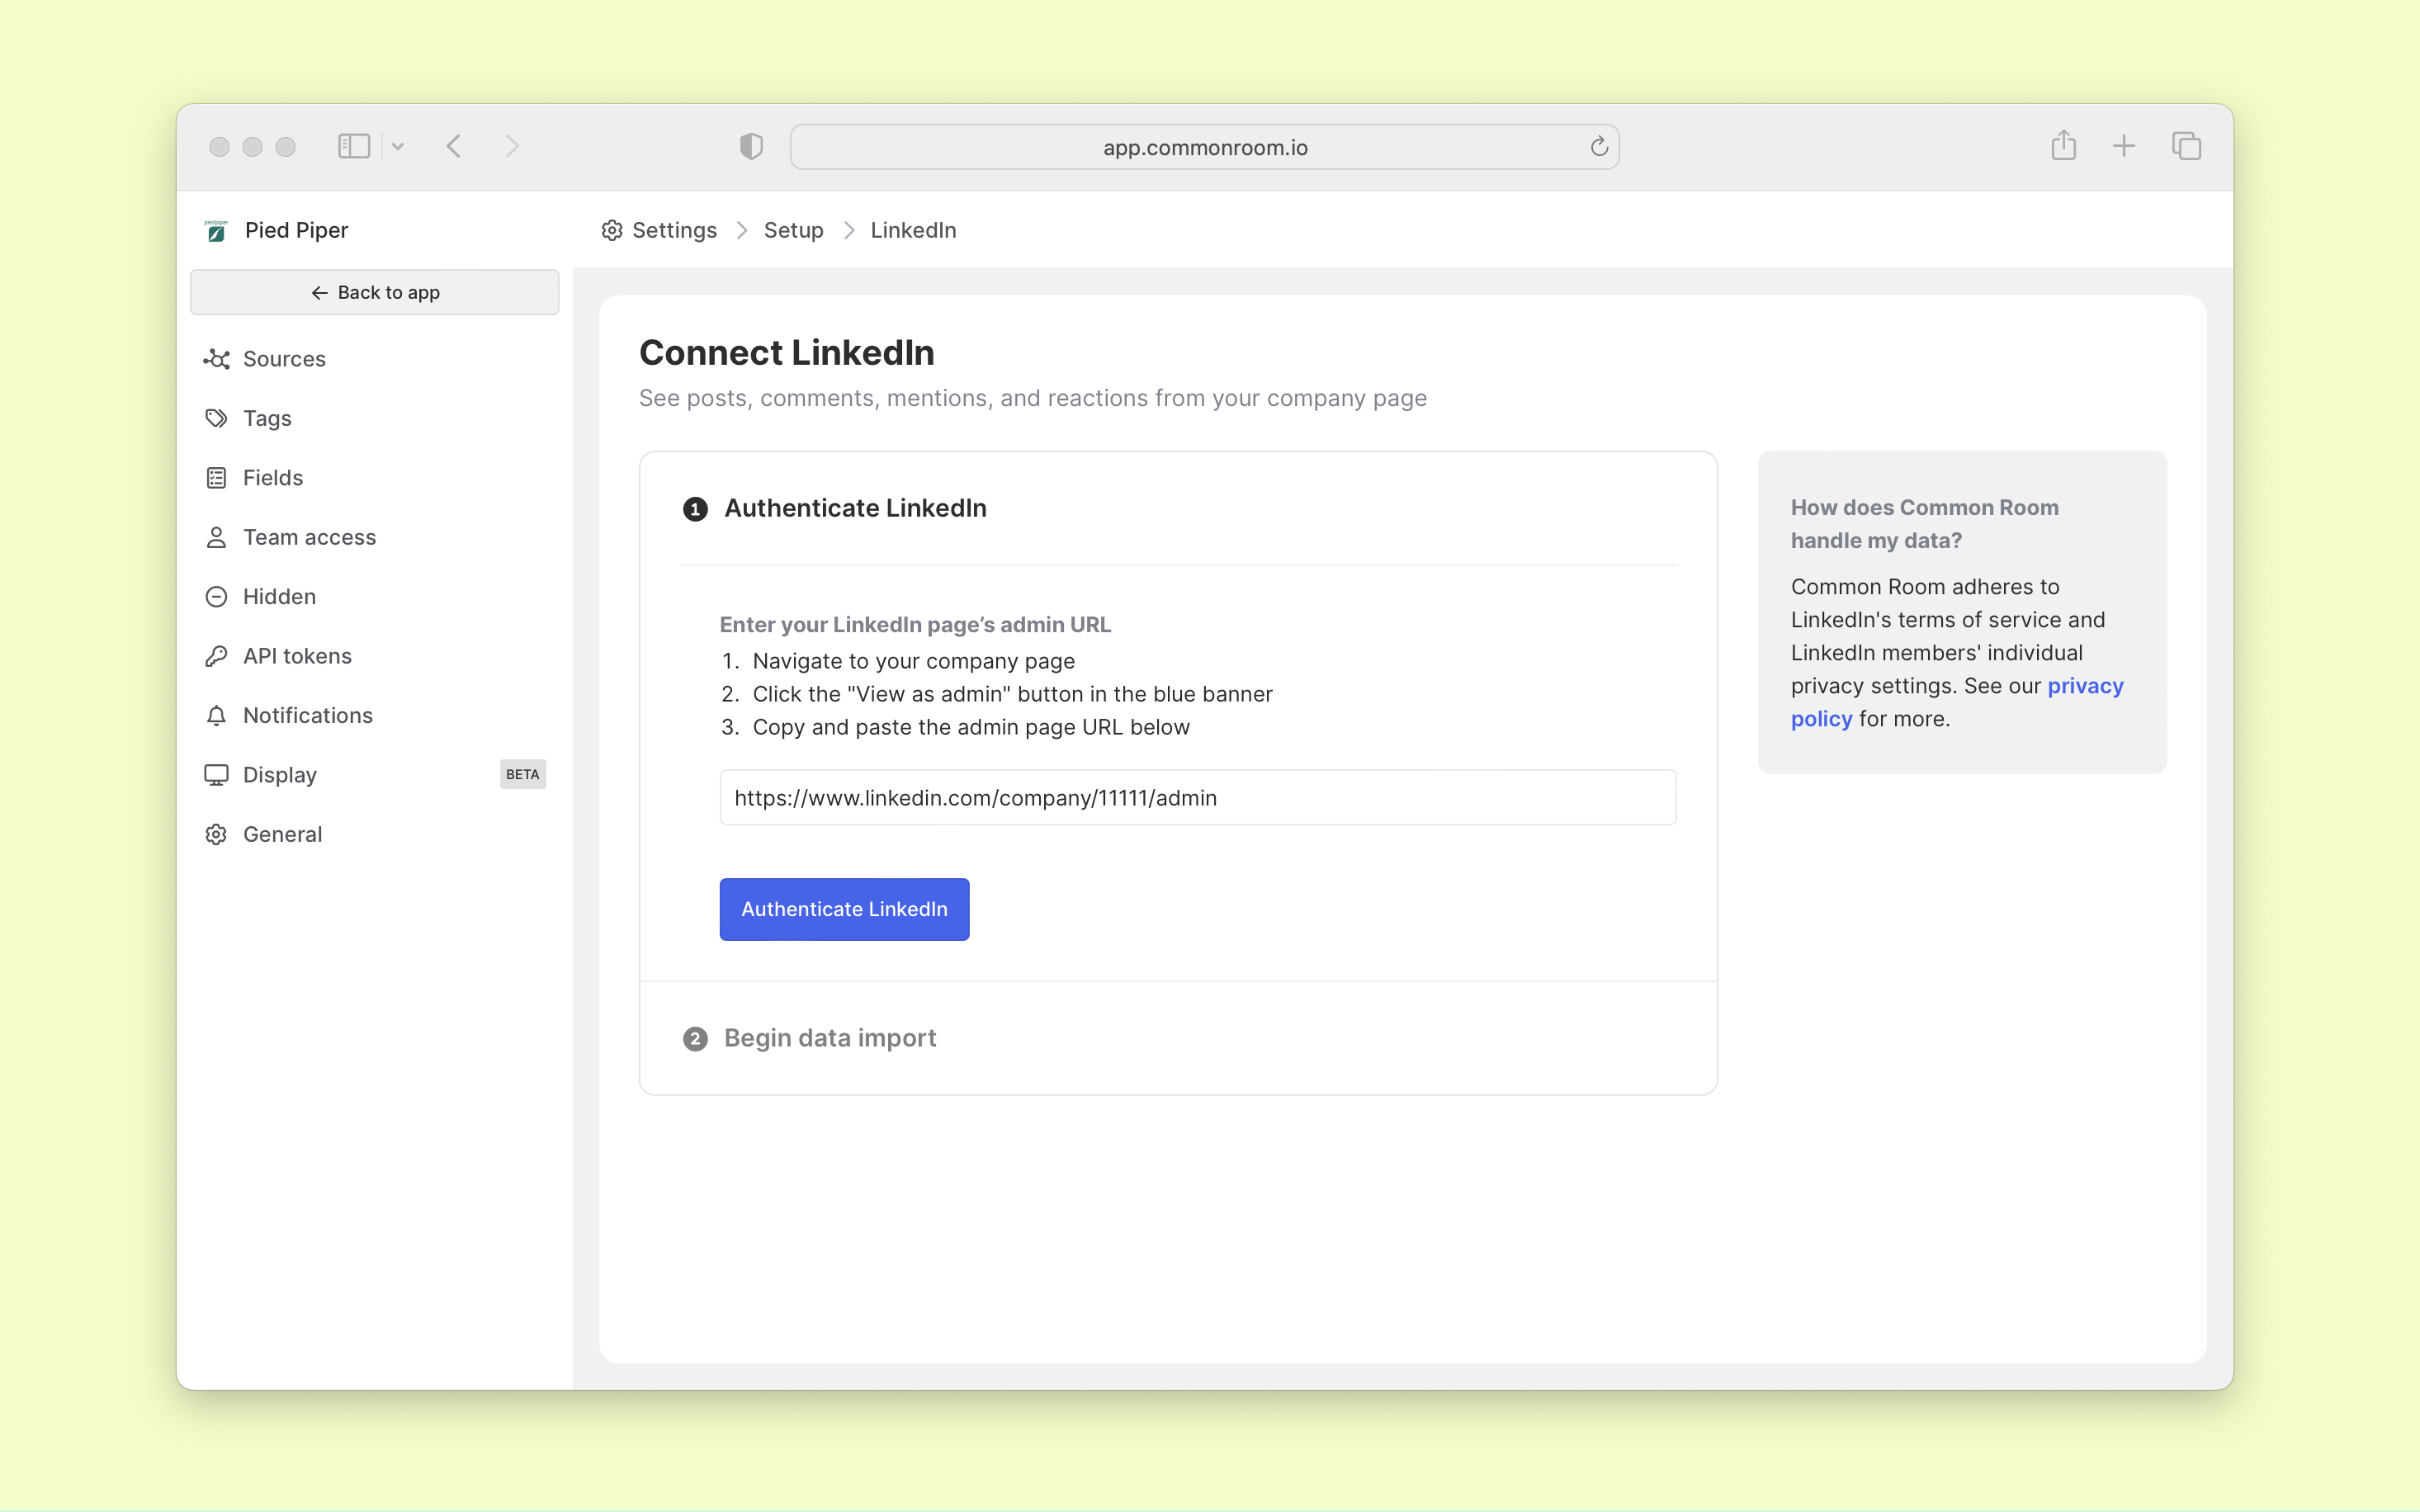
Task: Click the Sources icon in sidebar
Action: point(216,359)
